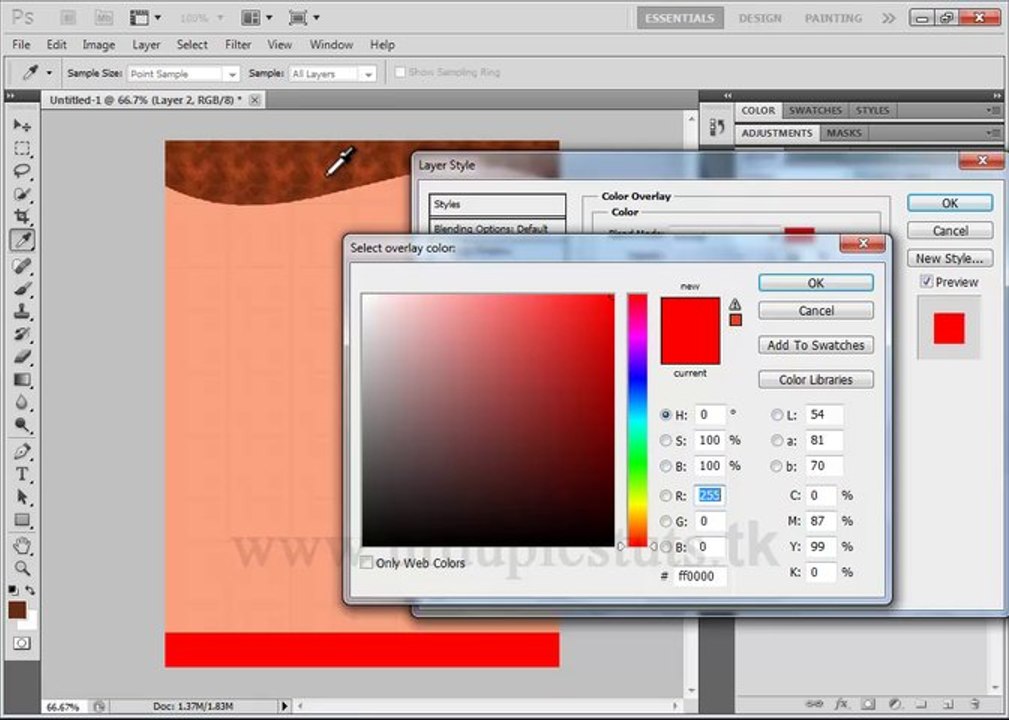Switch to the Masks tab
The height and width of the screenshot is (720, 1009).
coord(844,133)
